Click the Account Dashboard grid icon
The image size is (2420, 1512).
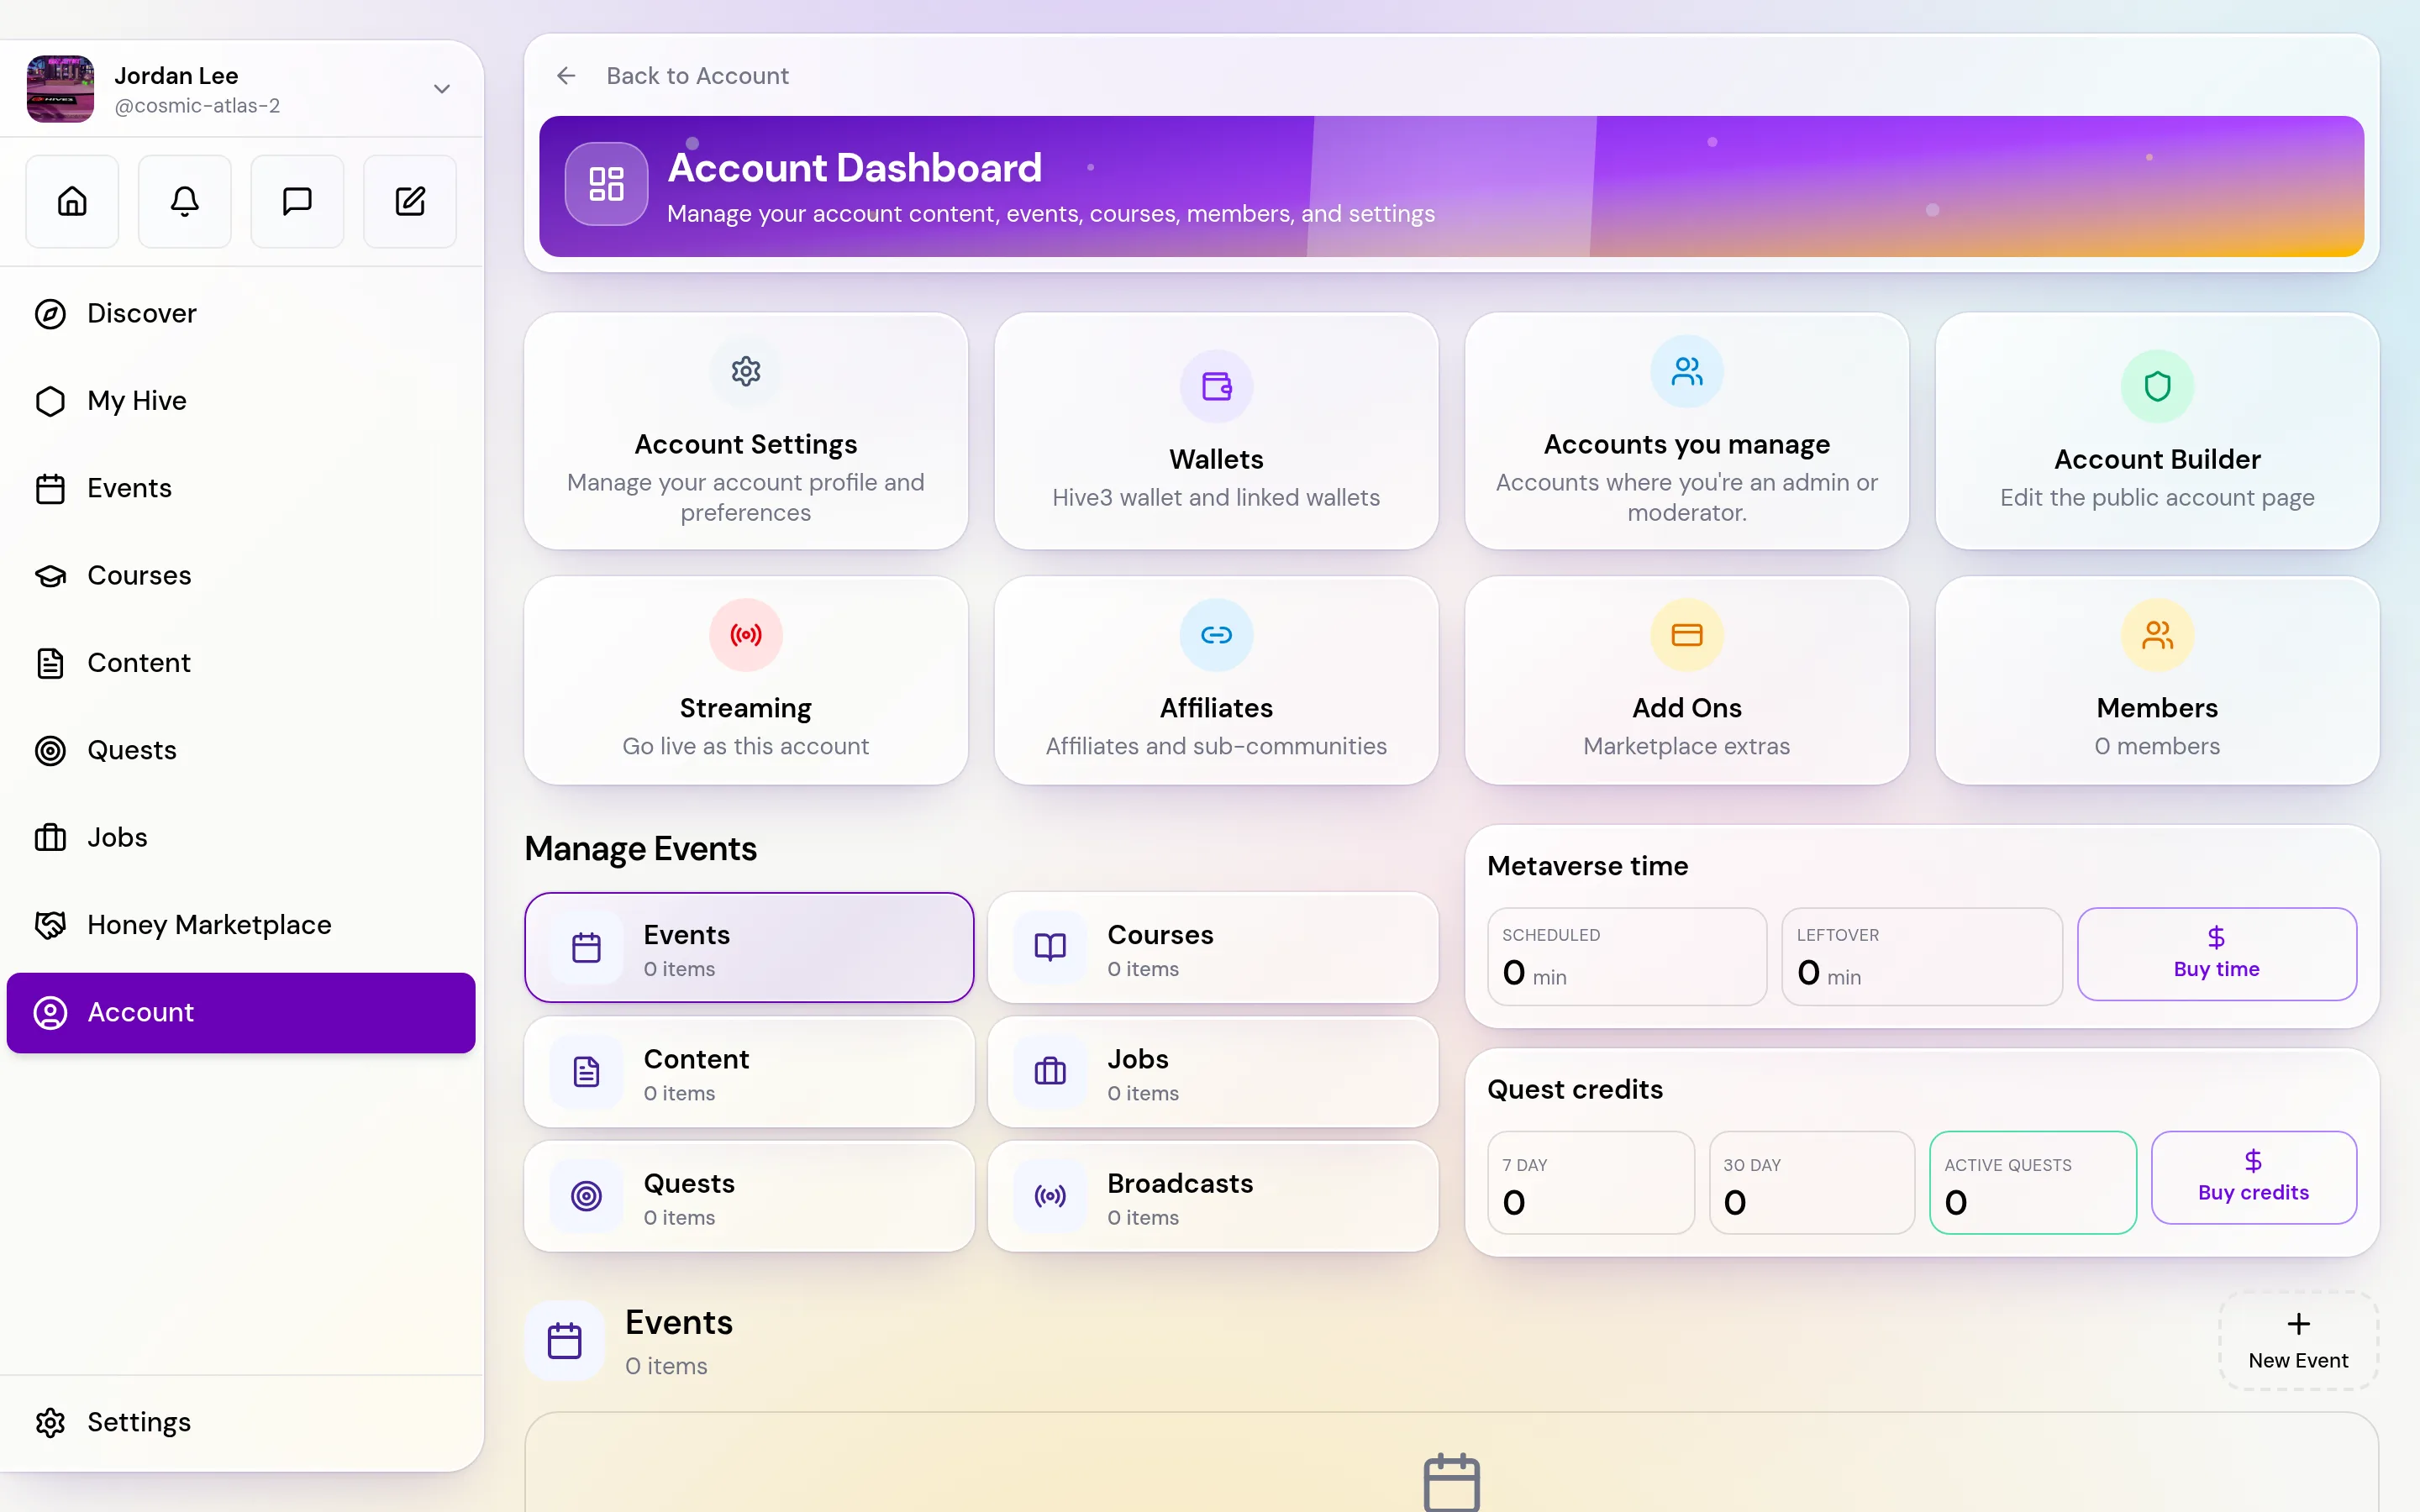606,184
